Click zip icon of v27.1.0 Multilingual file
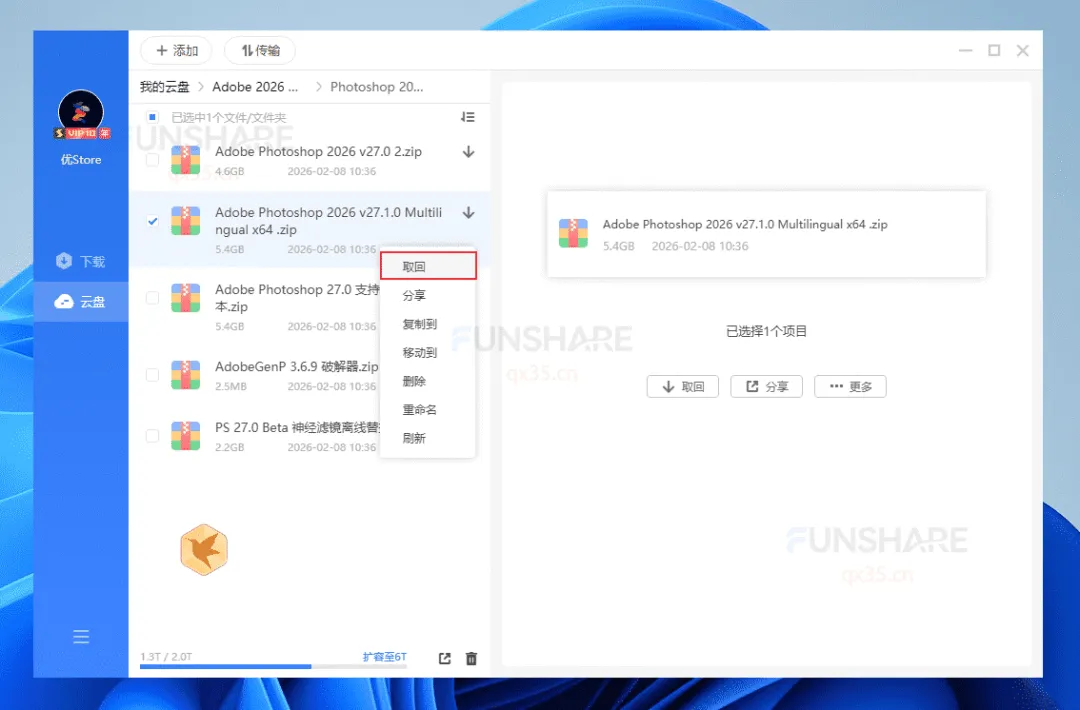This screenshot has height=710, width=1080. pyautogui.click(x=185, y=221)
